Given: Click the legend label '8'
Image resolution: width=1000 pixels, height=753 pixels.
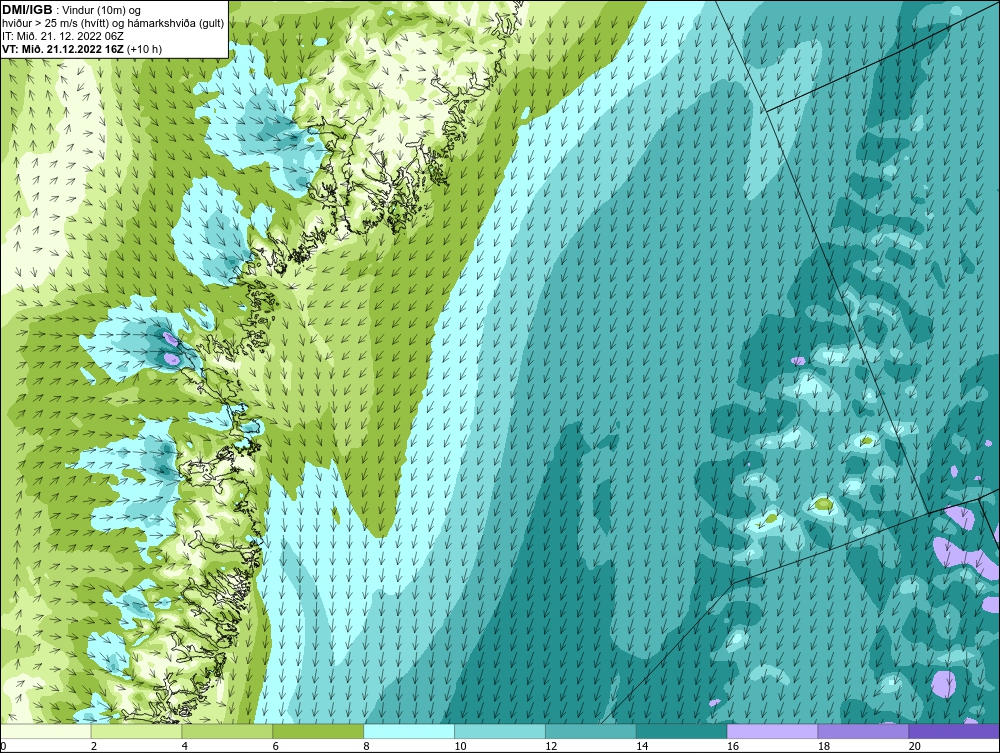Looking at the screenshot, I should [366, 746].
